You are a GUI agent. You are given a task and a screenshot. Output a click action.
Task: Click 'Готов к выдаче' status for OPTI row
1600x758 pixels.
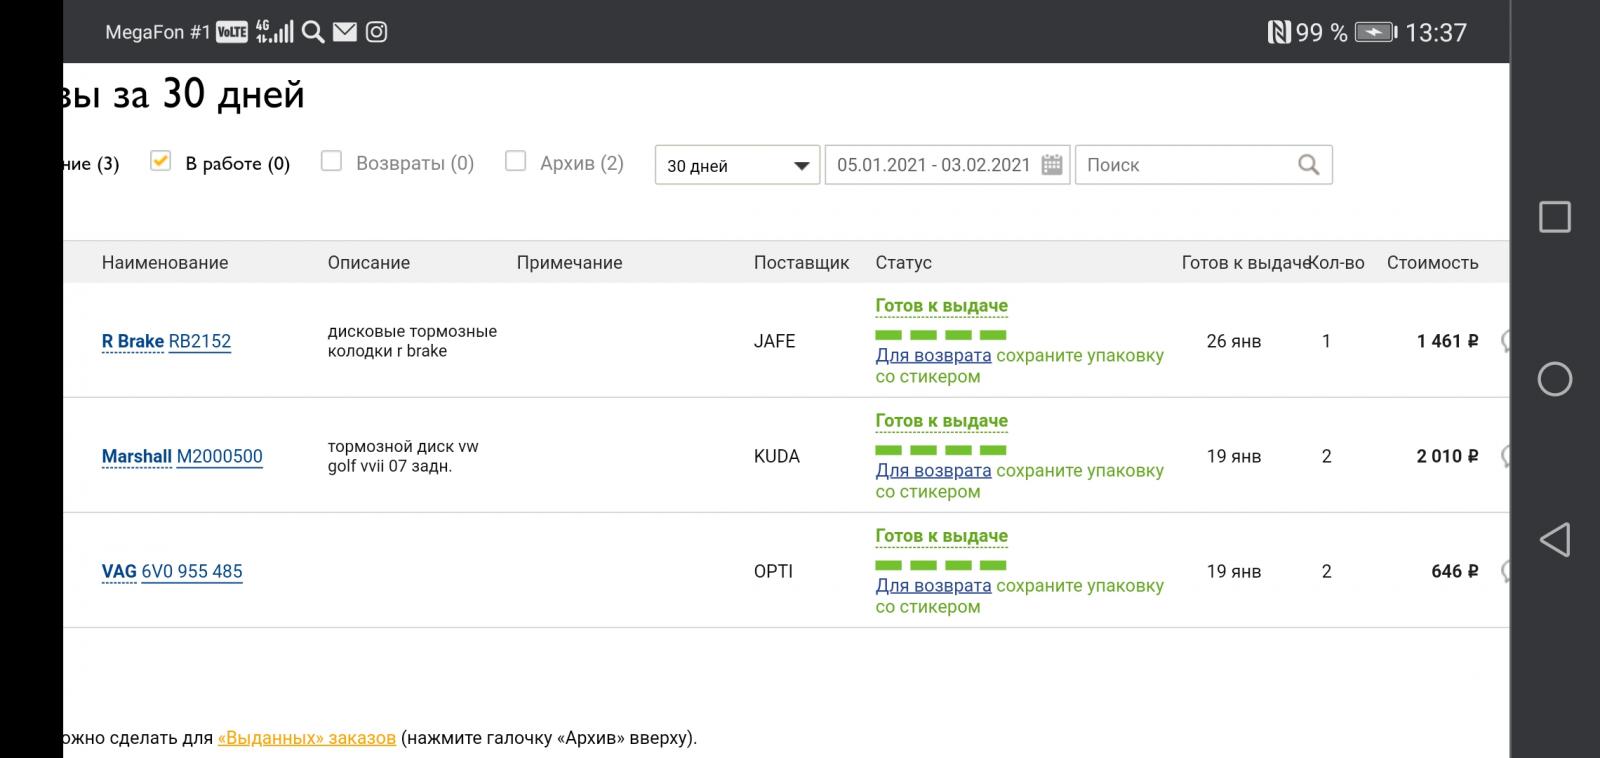[941, 536]
